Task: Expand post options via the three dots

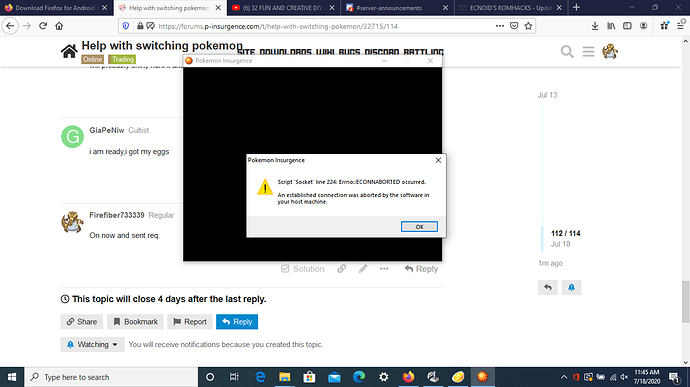Action: [x=384, y=269]
